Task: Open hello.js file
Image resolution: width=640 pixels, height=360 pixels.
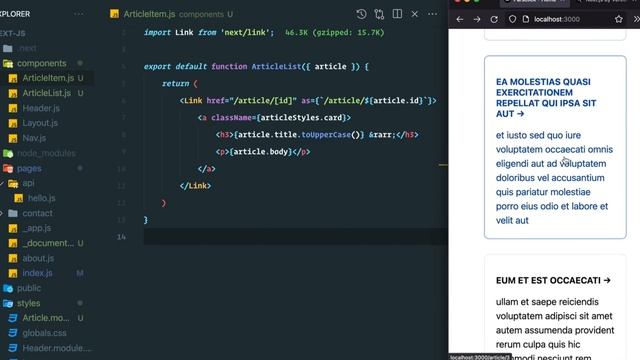Action: pos(41,198)
